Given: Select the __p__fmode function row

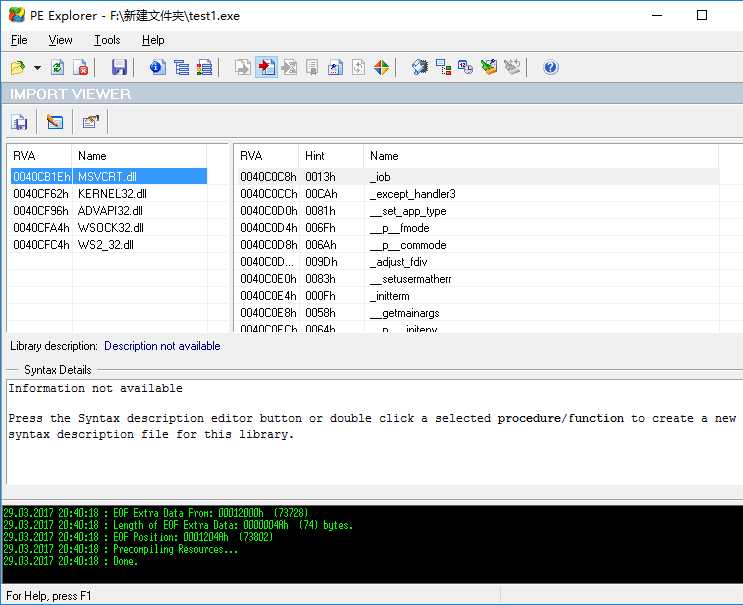Looking at the screenshot, I should [x=477, y=228].
